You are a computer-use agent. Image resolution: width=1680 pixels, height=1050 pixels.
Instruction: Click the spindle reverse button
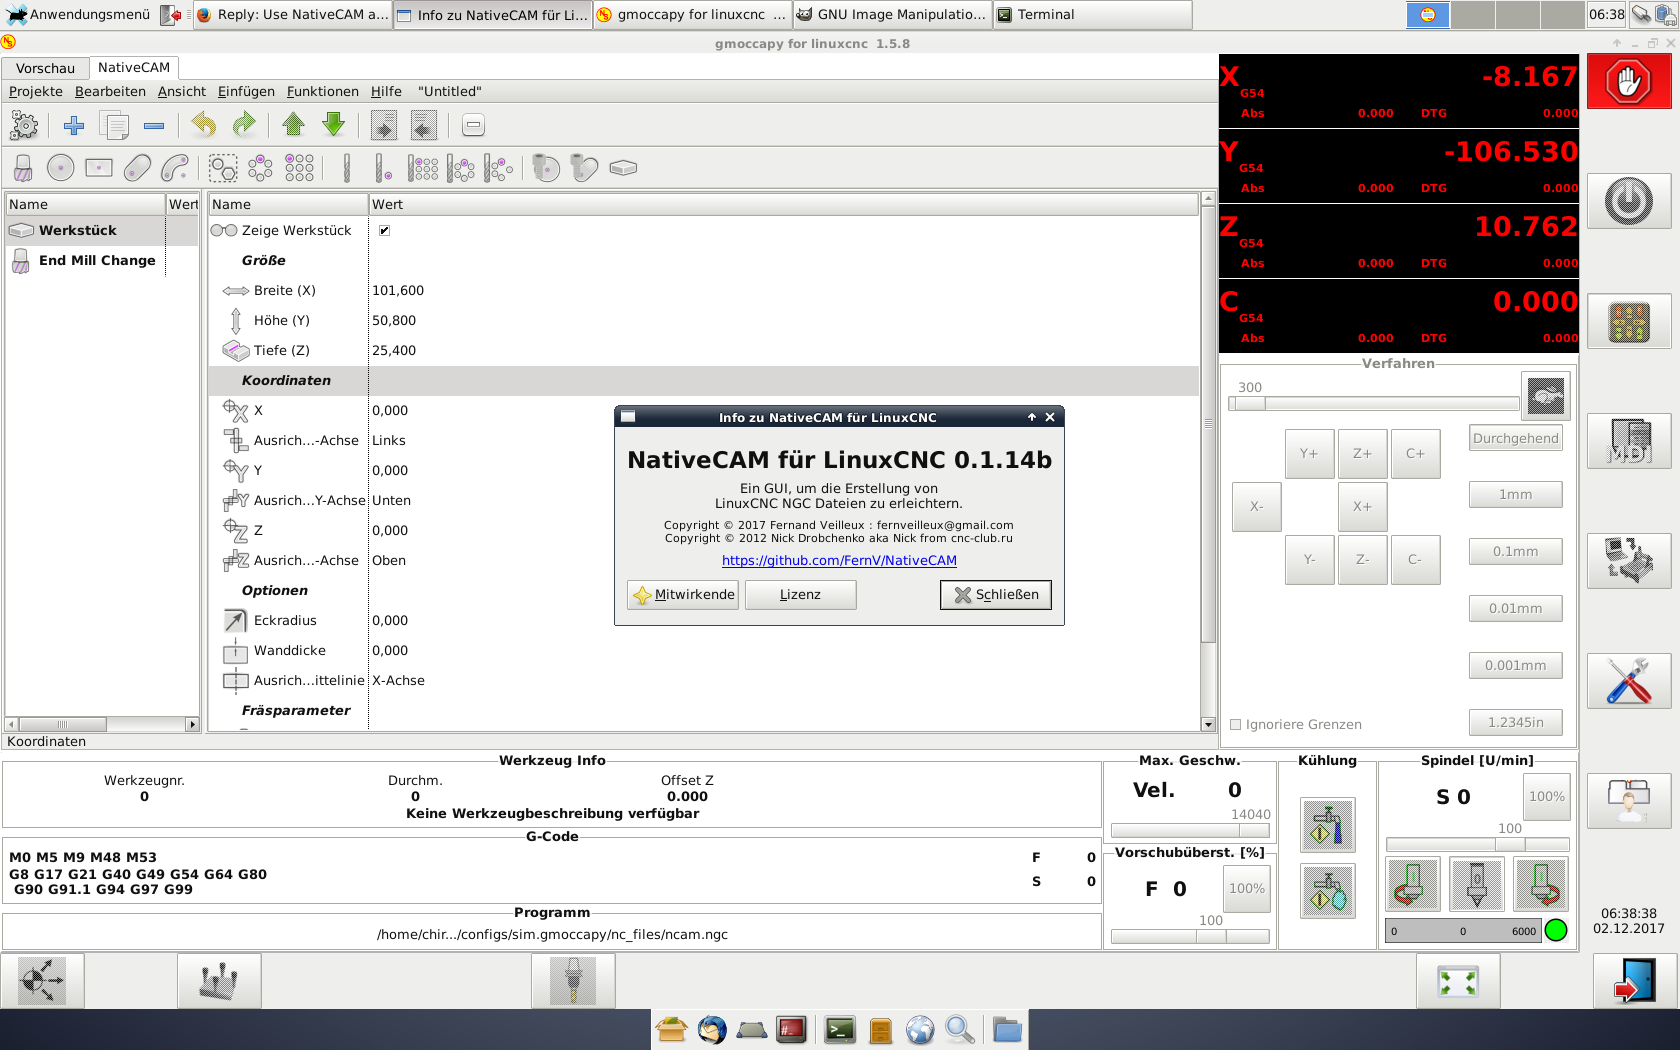[1412, 884]
